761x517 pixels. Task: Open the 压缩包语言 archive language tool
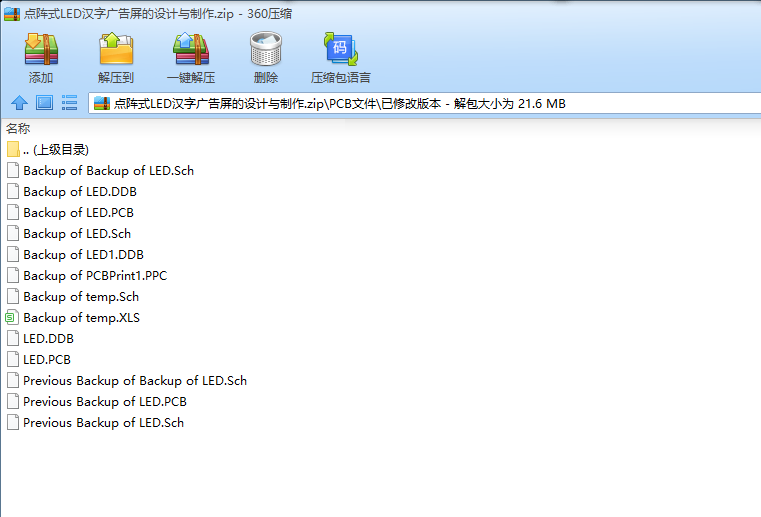341,49
